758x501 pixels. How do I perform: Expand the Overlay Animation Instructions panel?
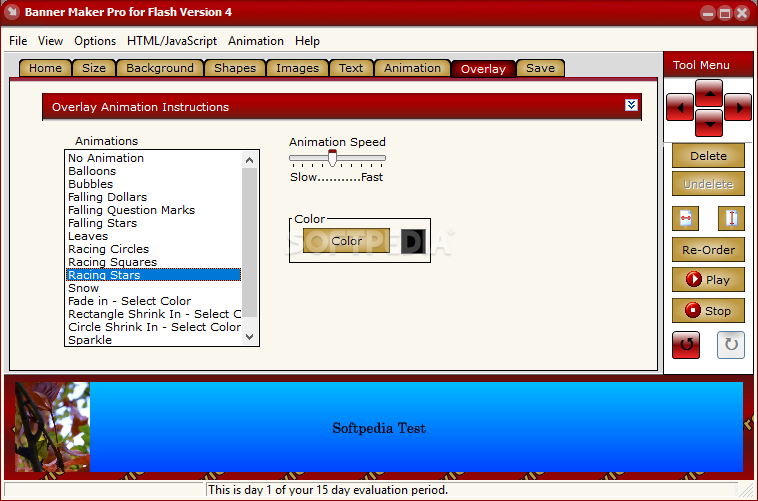631,105
